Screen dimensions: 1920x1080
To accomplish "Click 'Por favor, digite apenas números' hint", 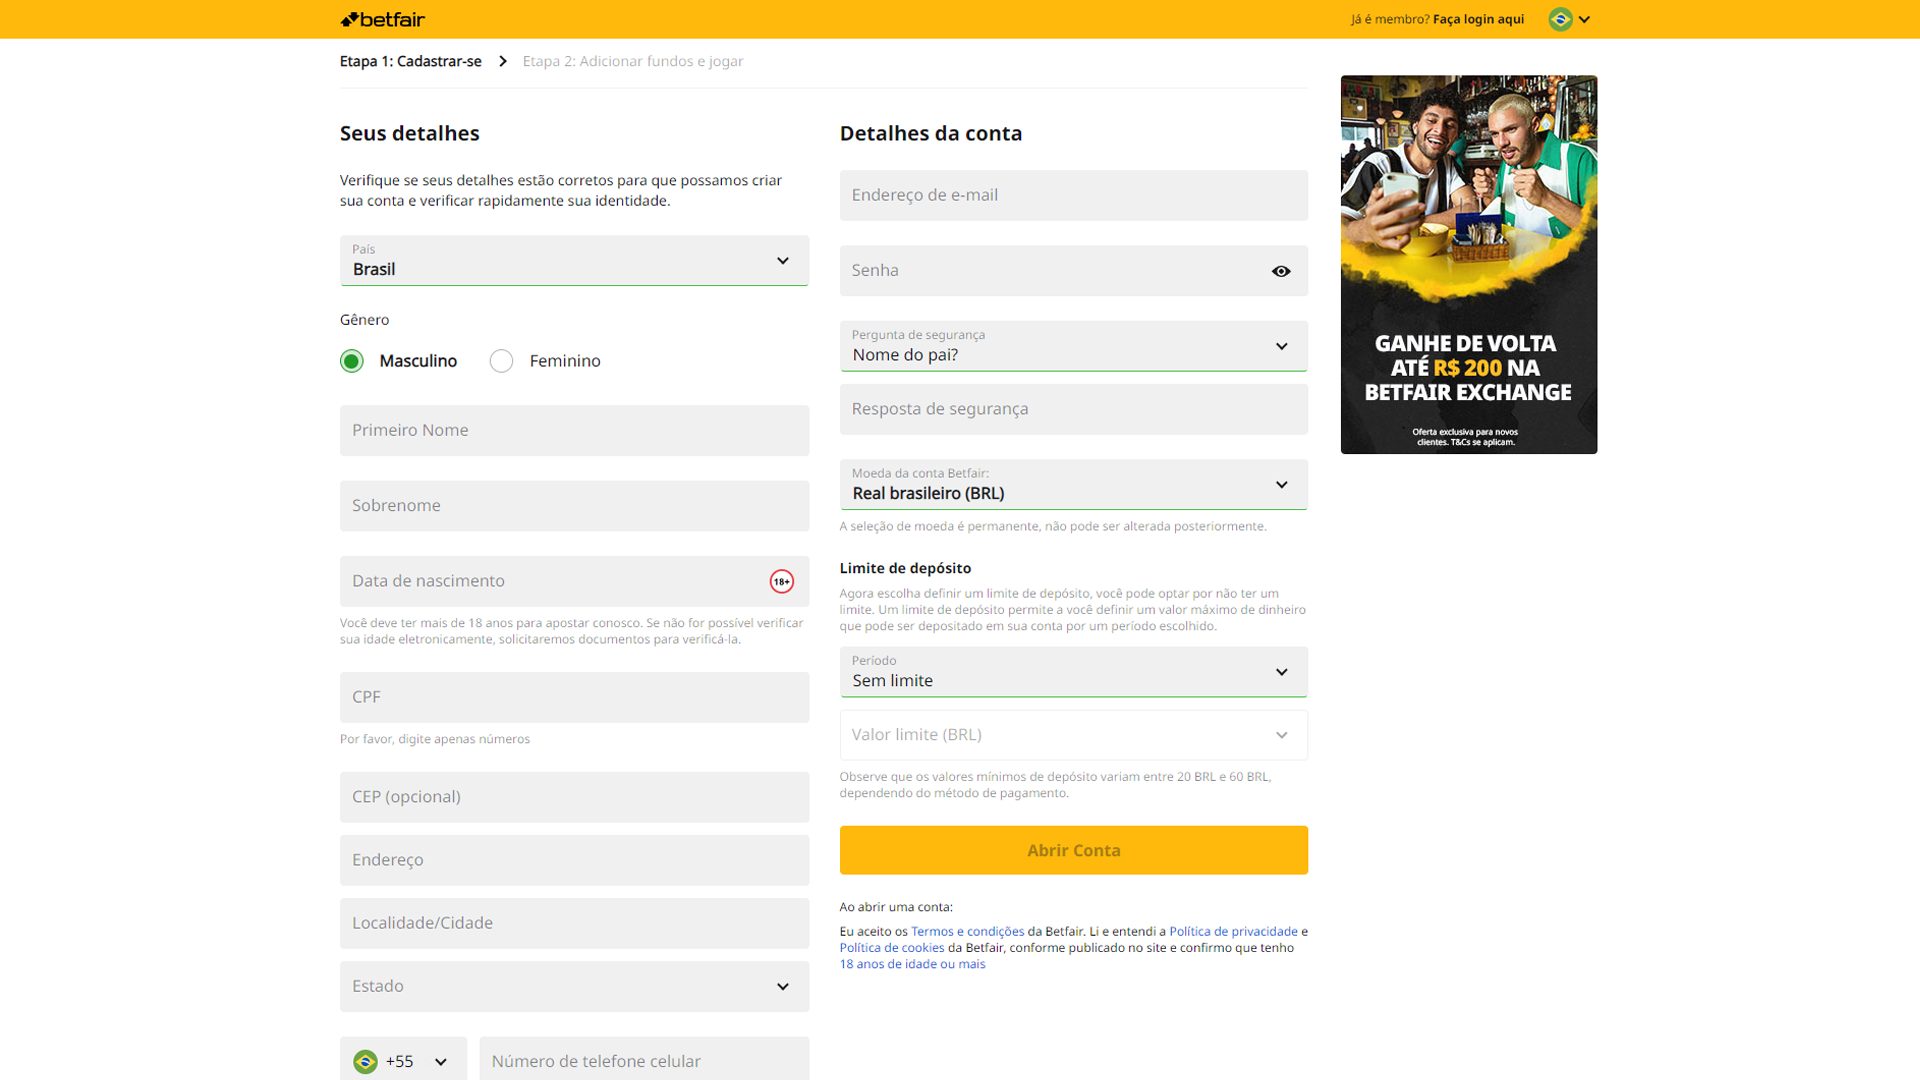I will [435, 739].
